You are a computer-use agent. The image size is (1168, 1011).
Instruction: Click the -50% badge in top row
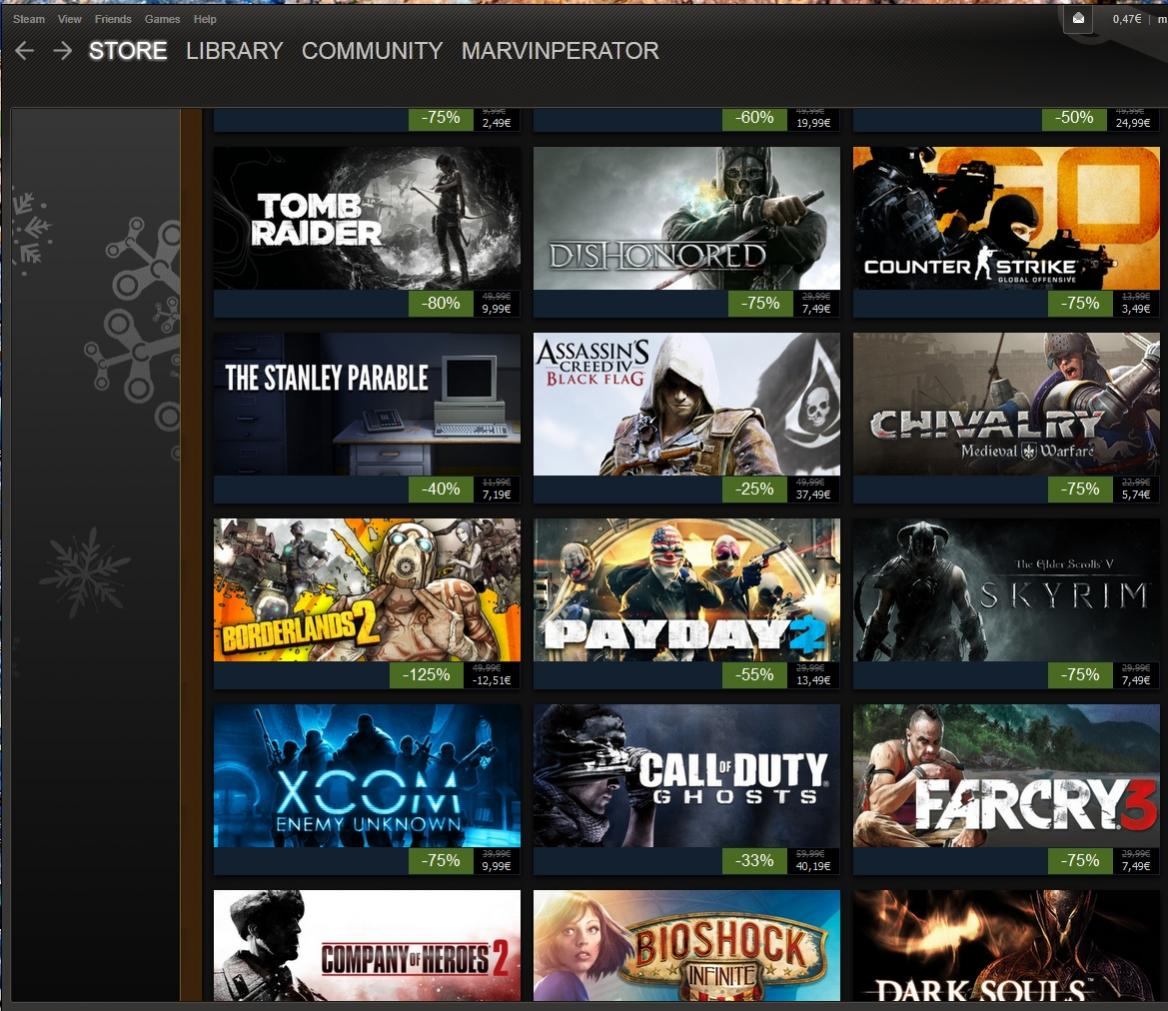(x=1073, y=118)
